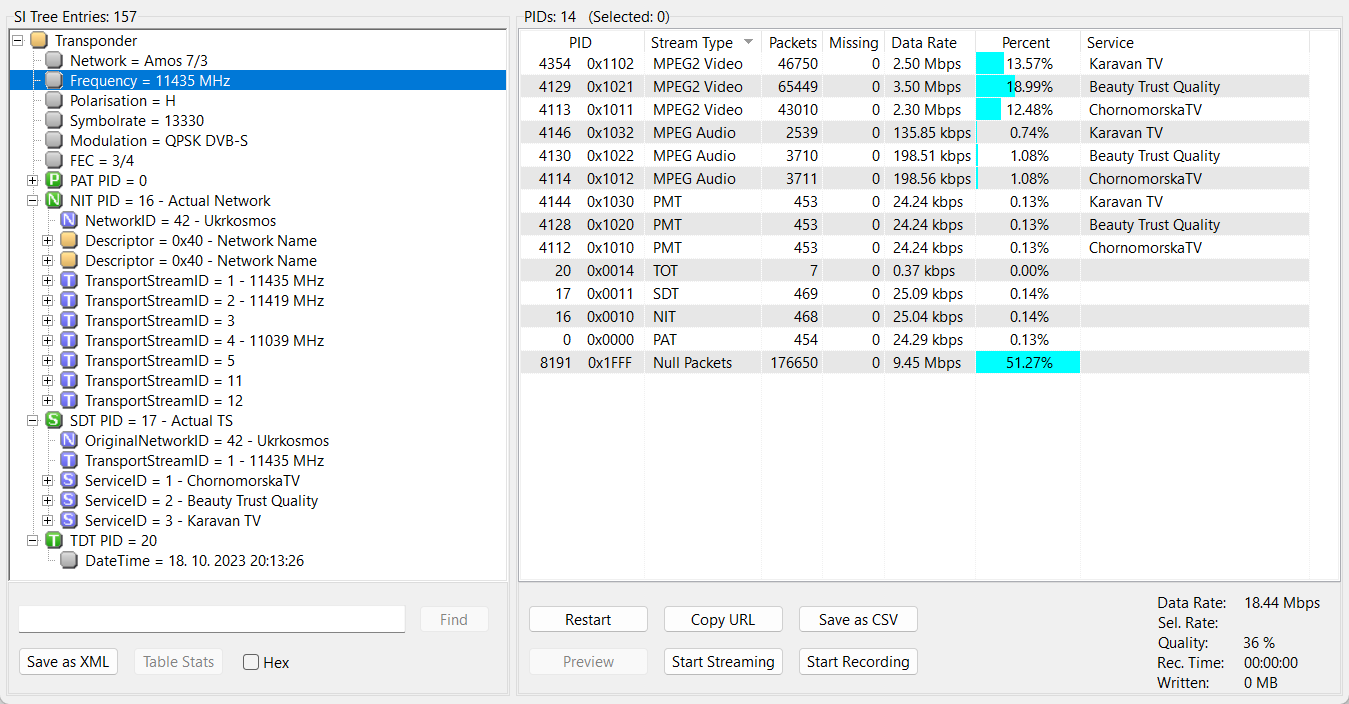
Task: Click Start Streaming button
Action: tap(723, 662)
